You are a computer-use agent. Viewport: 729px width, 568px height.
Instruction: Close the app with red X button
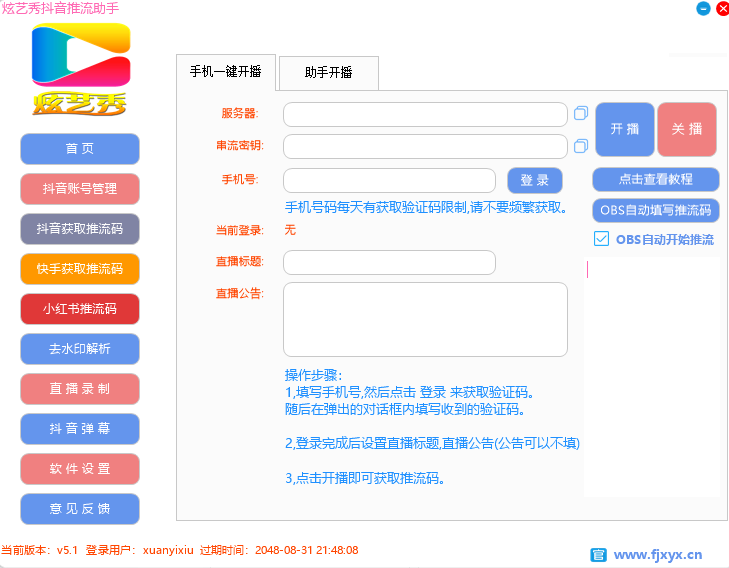[x=723, y=8]
